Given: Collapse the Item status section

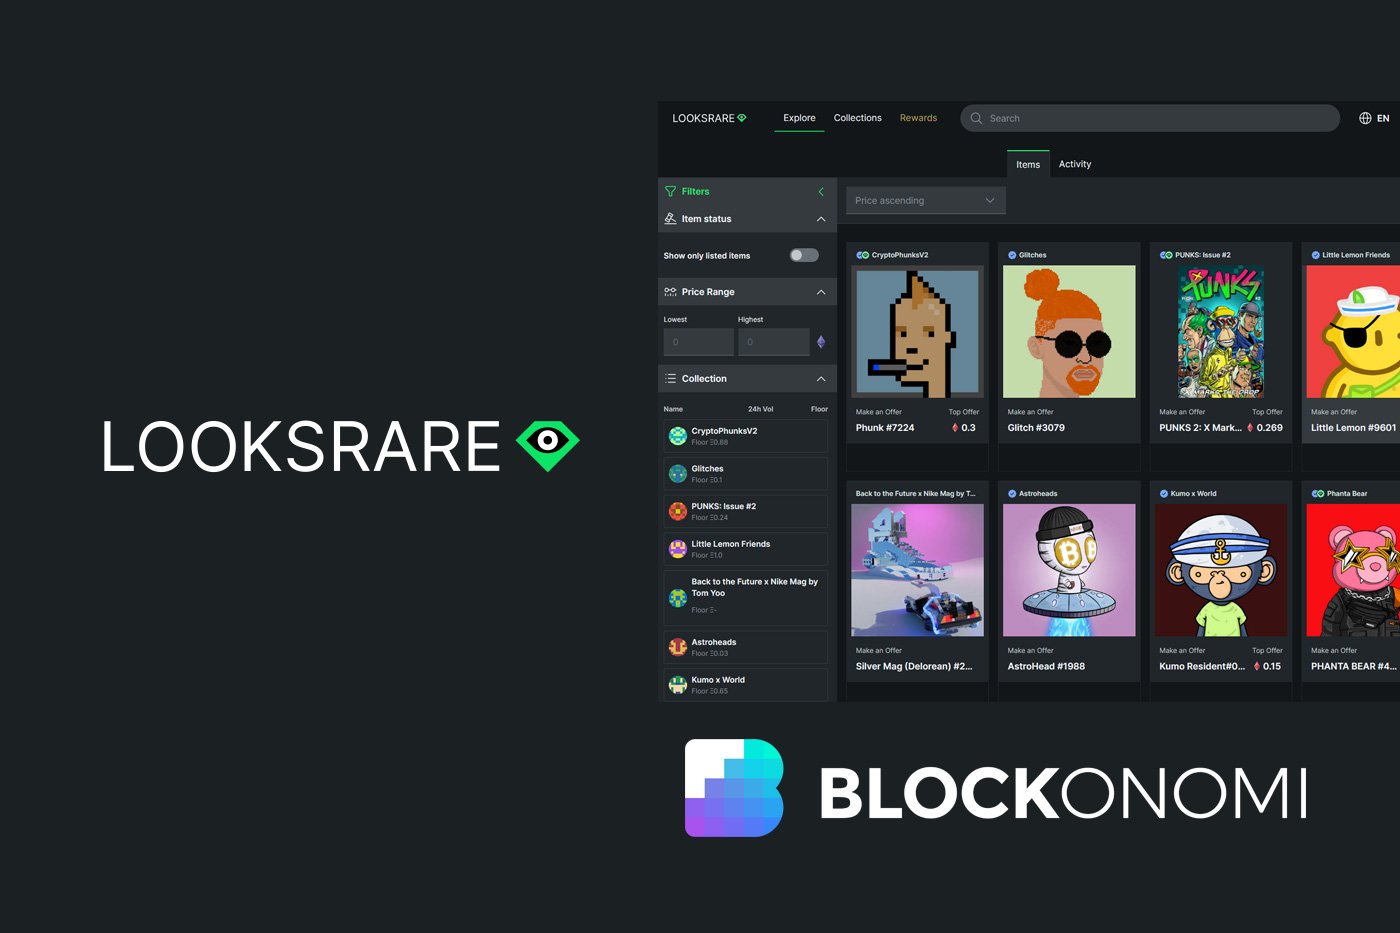Looking at the screenshot, I should point(821,219).
